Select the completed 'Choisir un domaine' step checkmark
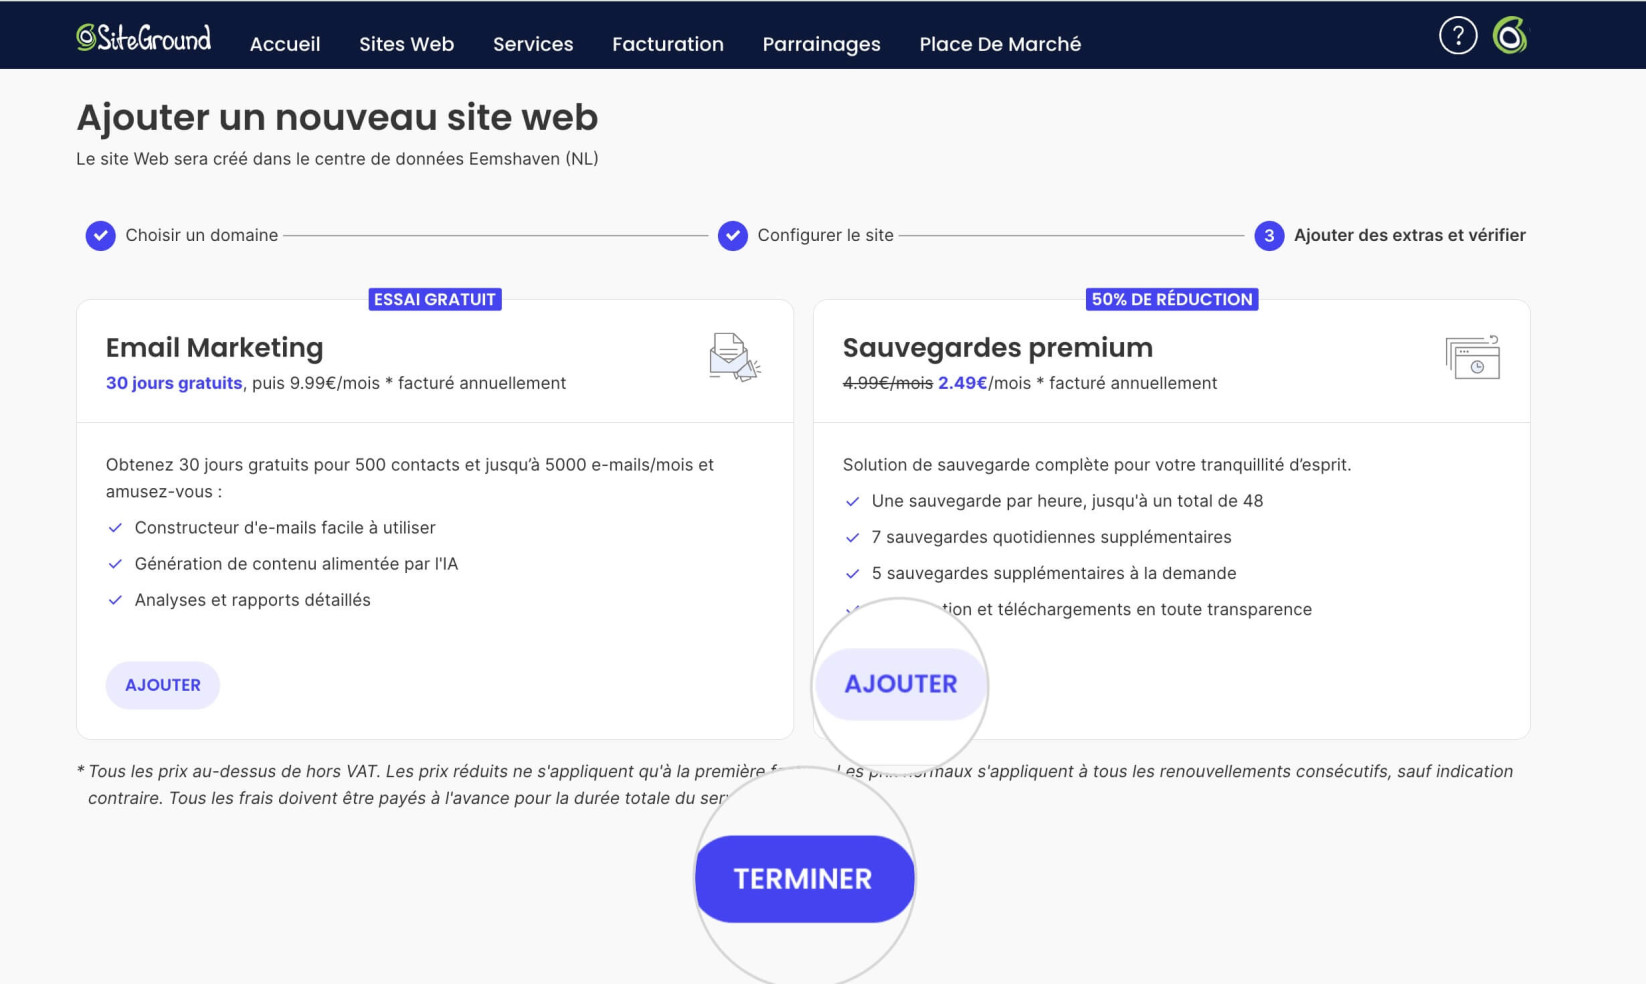 pyautogui.click(x=100, y=236)
